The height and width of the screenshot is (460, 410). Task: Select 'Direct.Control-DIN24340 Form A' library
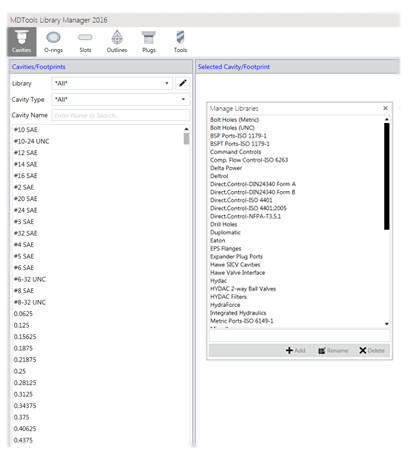pos(253,184)
